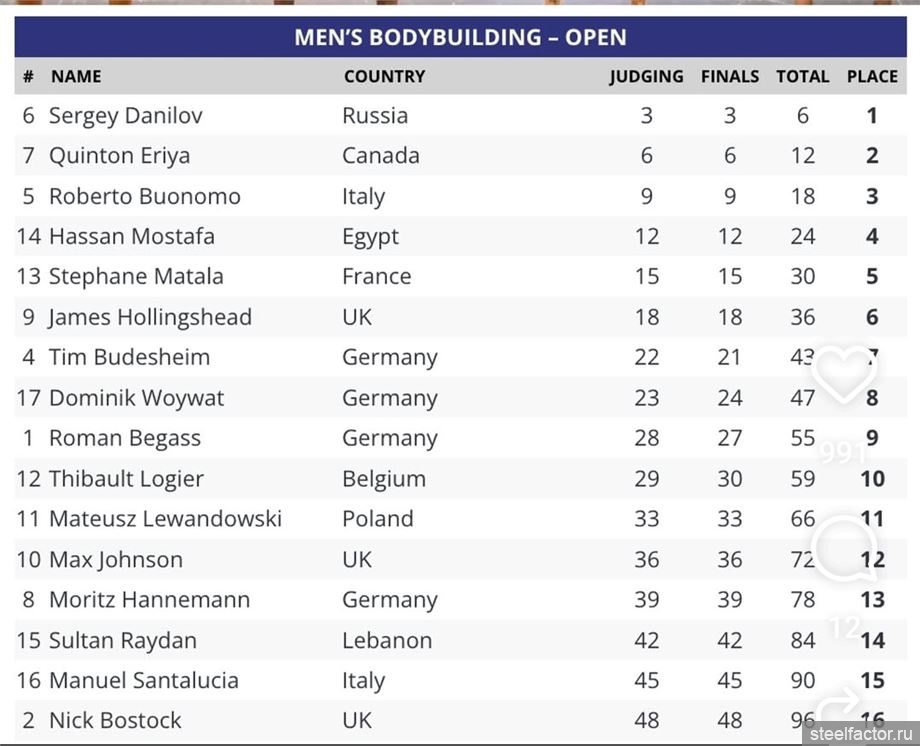Select the Roberto Buonomo entry
This screenshot has width=920, height=746.
[x=145, y=197]
